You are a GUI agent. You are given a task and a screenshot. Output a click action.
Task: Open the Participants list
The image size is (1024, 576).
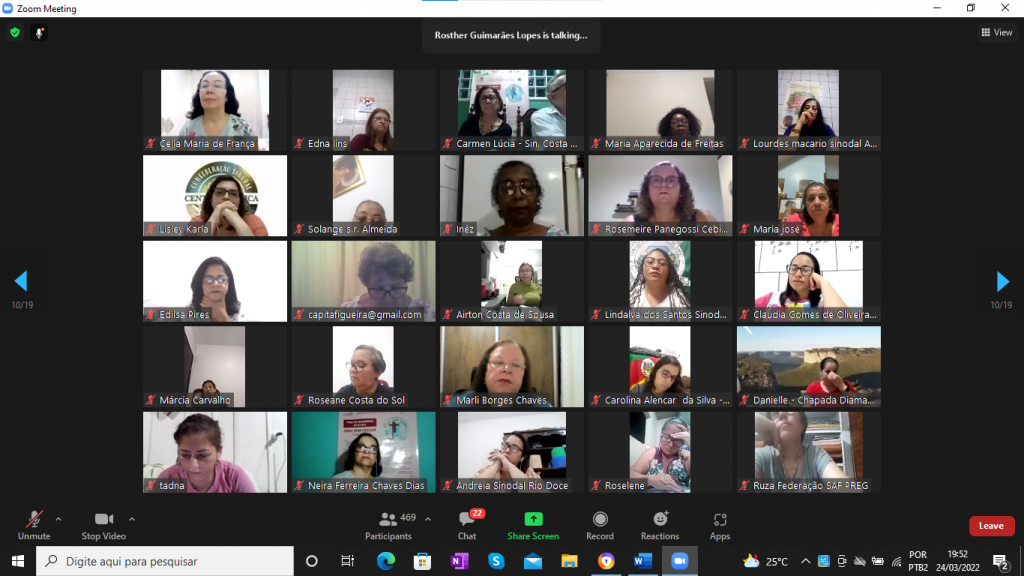tap(388, 524)
